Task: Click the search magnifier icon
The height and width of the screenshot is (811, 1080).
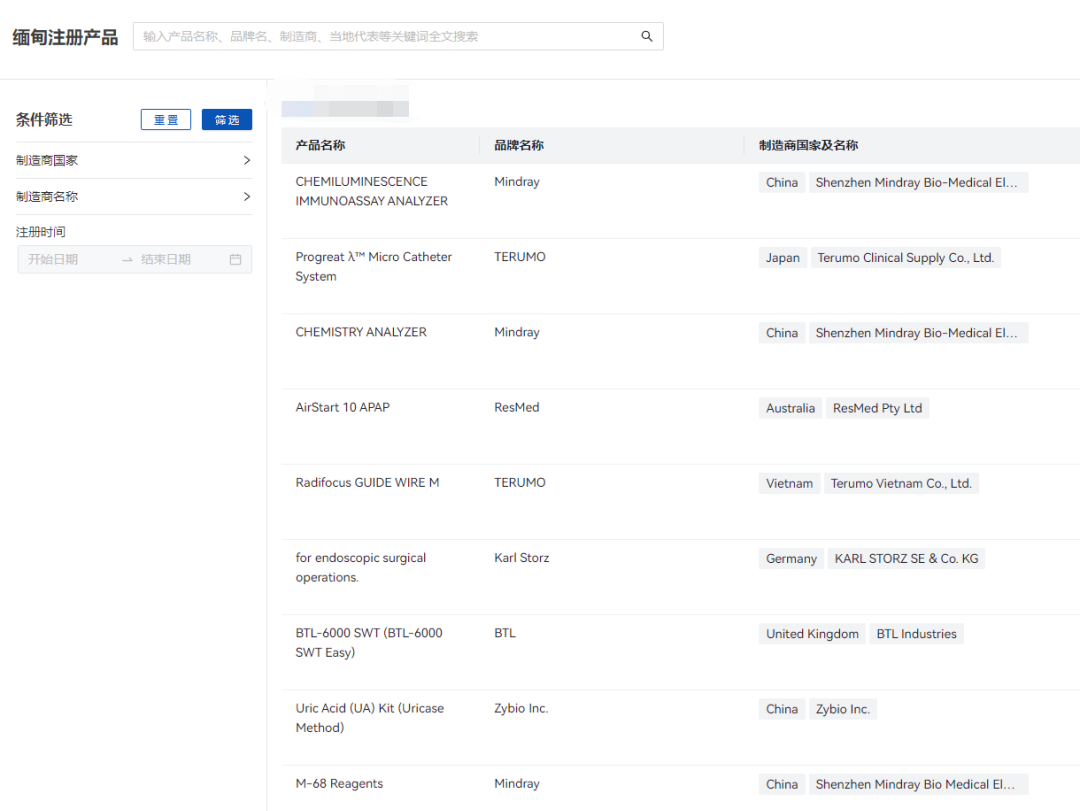Action: tap(646, 36)
